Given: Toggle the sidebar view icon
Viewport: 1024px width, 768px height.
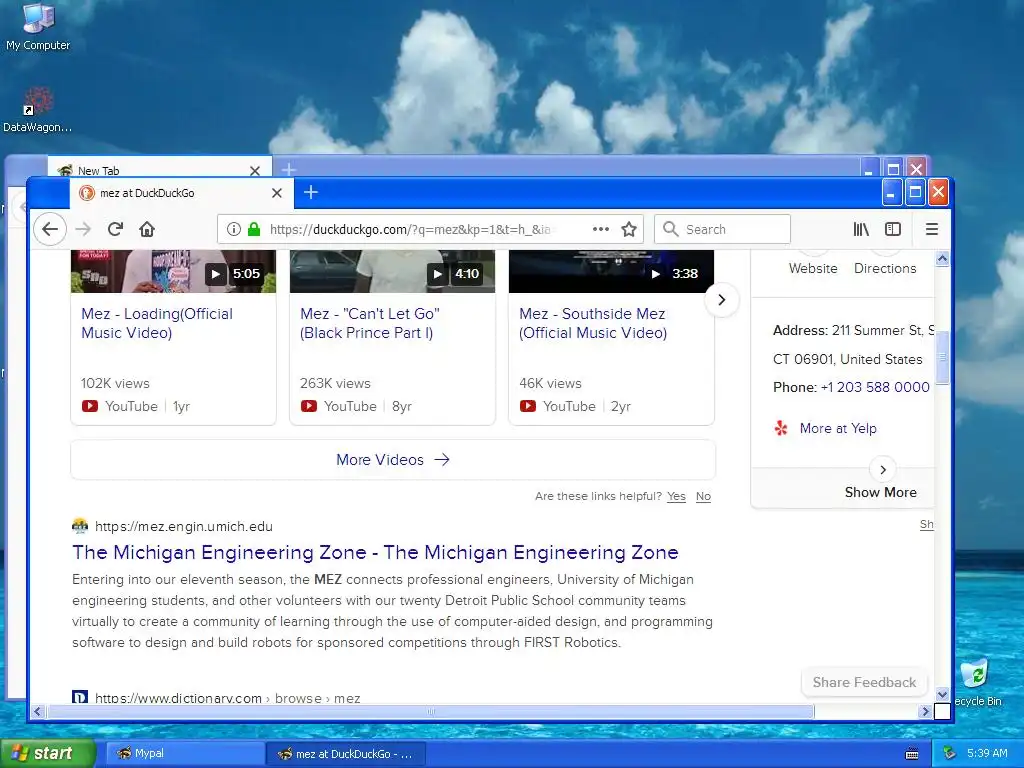Looking at the screenshot, I should pyautogui.click(x=893, y=229).
